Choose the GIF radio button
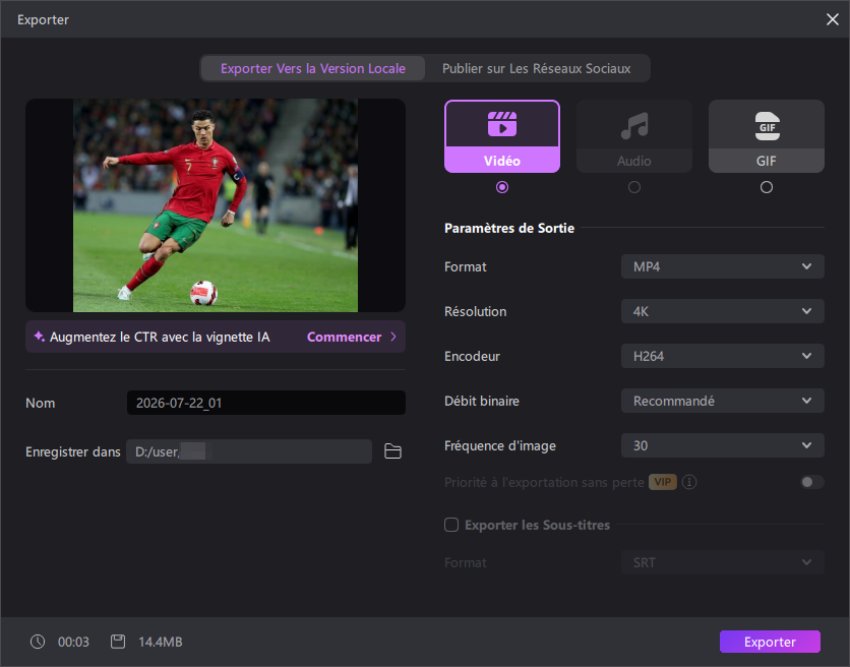 (x=767, y=187)
